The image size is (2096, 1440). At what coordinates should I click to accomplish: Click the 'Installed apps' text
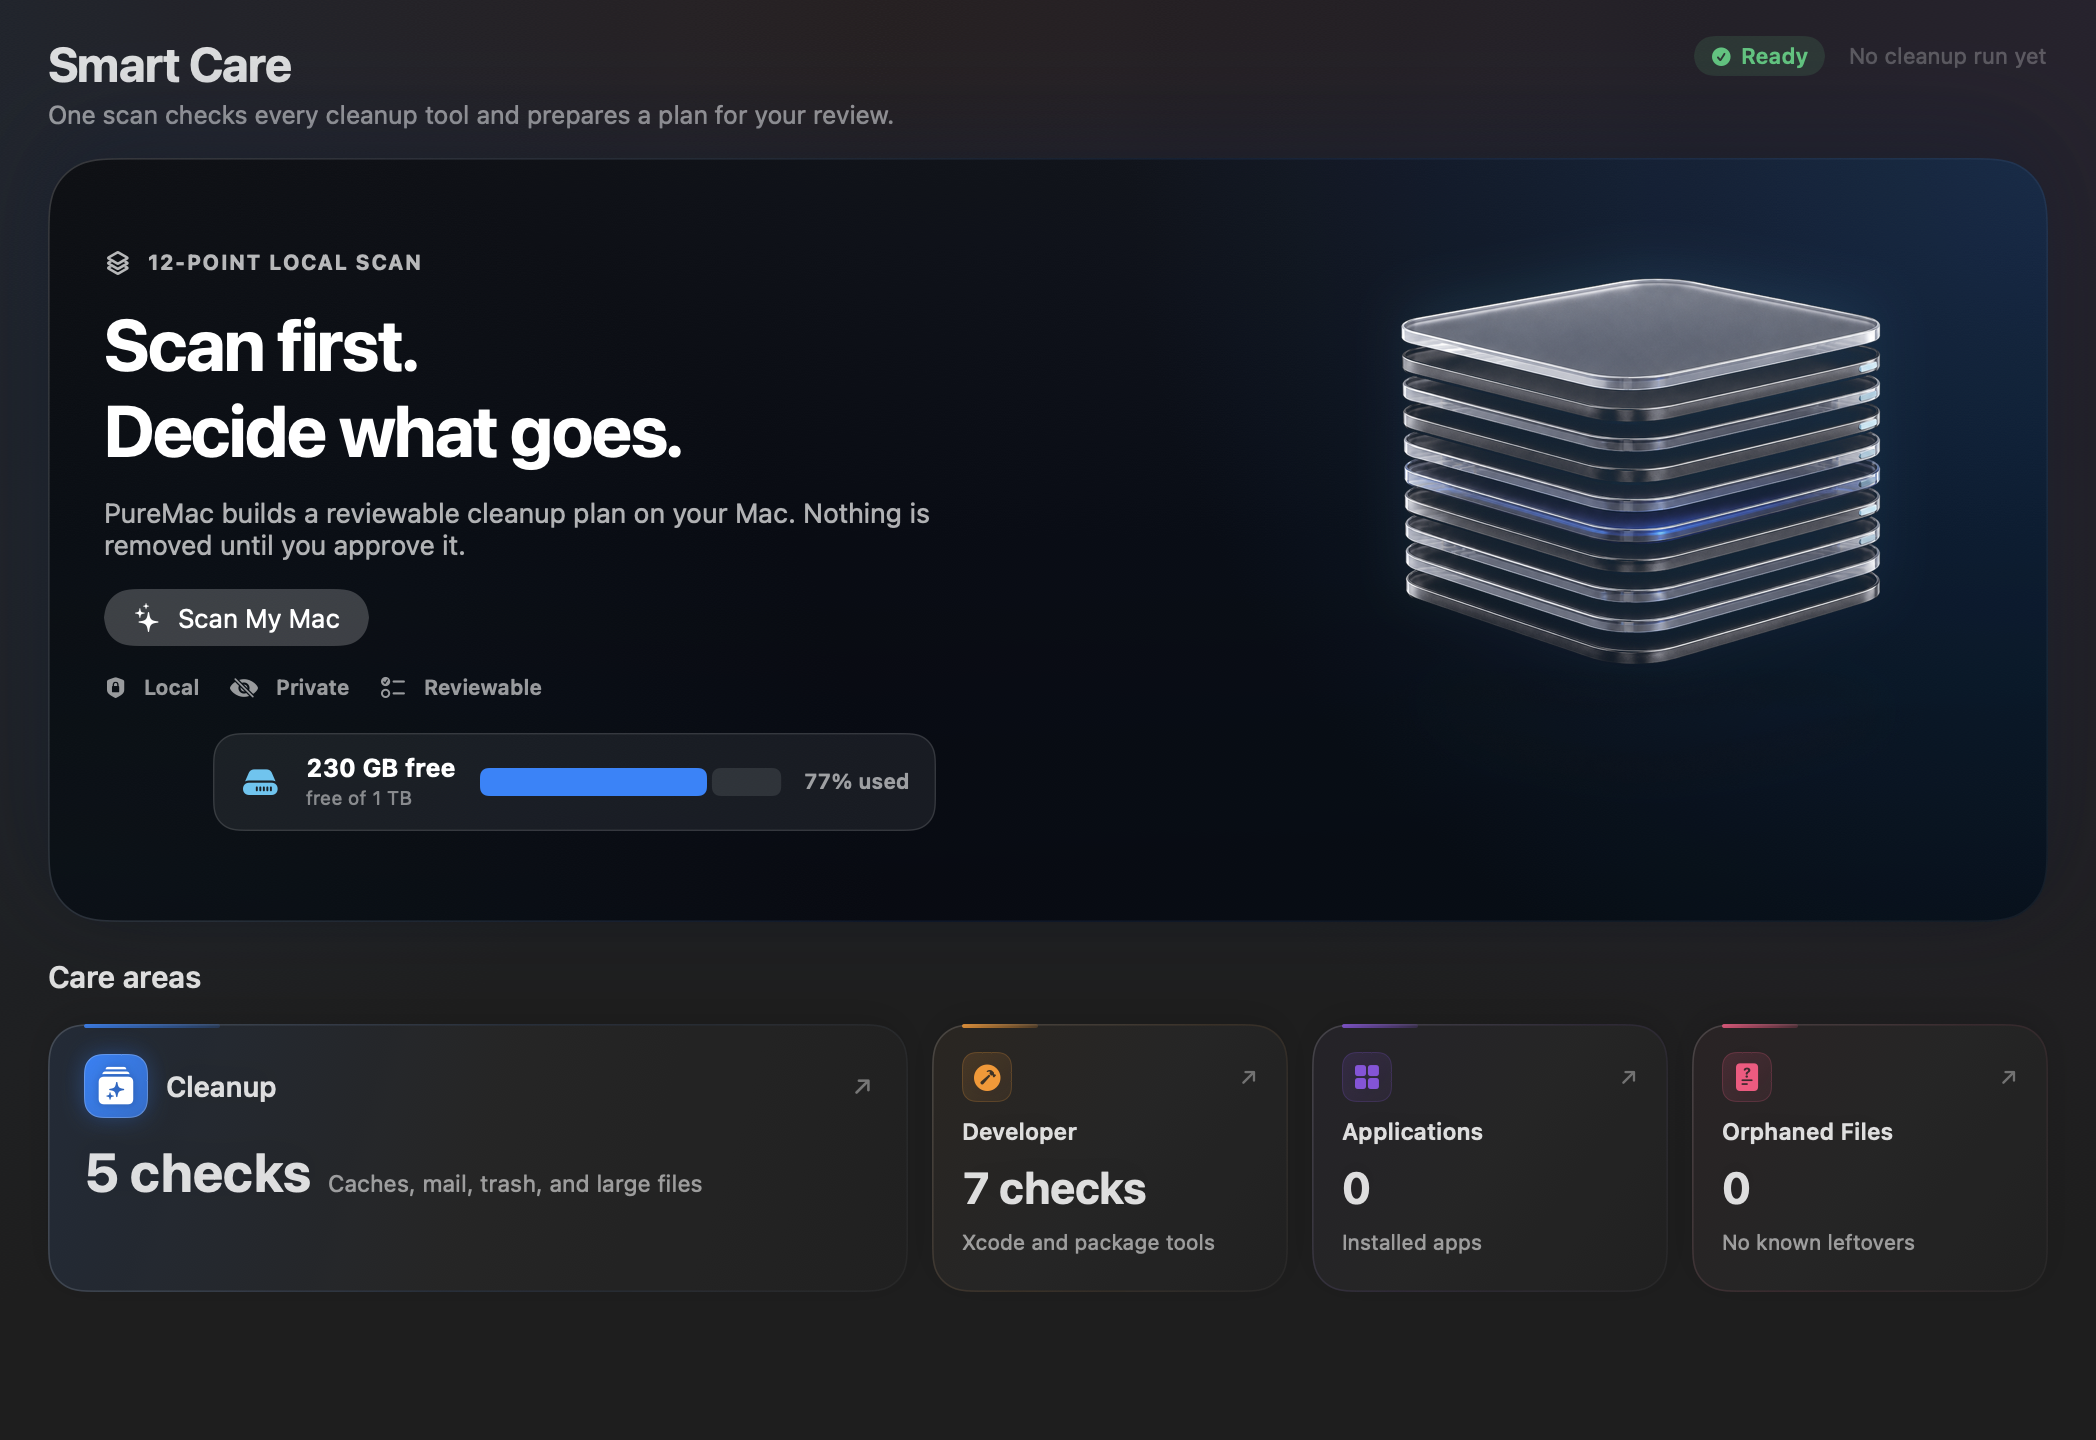[x=1412, y=1242]
